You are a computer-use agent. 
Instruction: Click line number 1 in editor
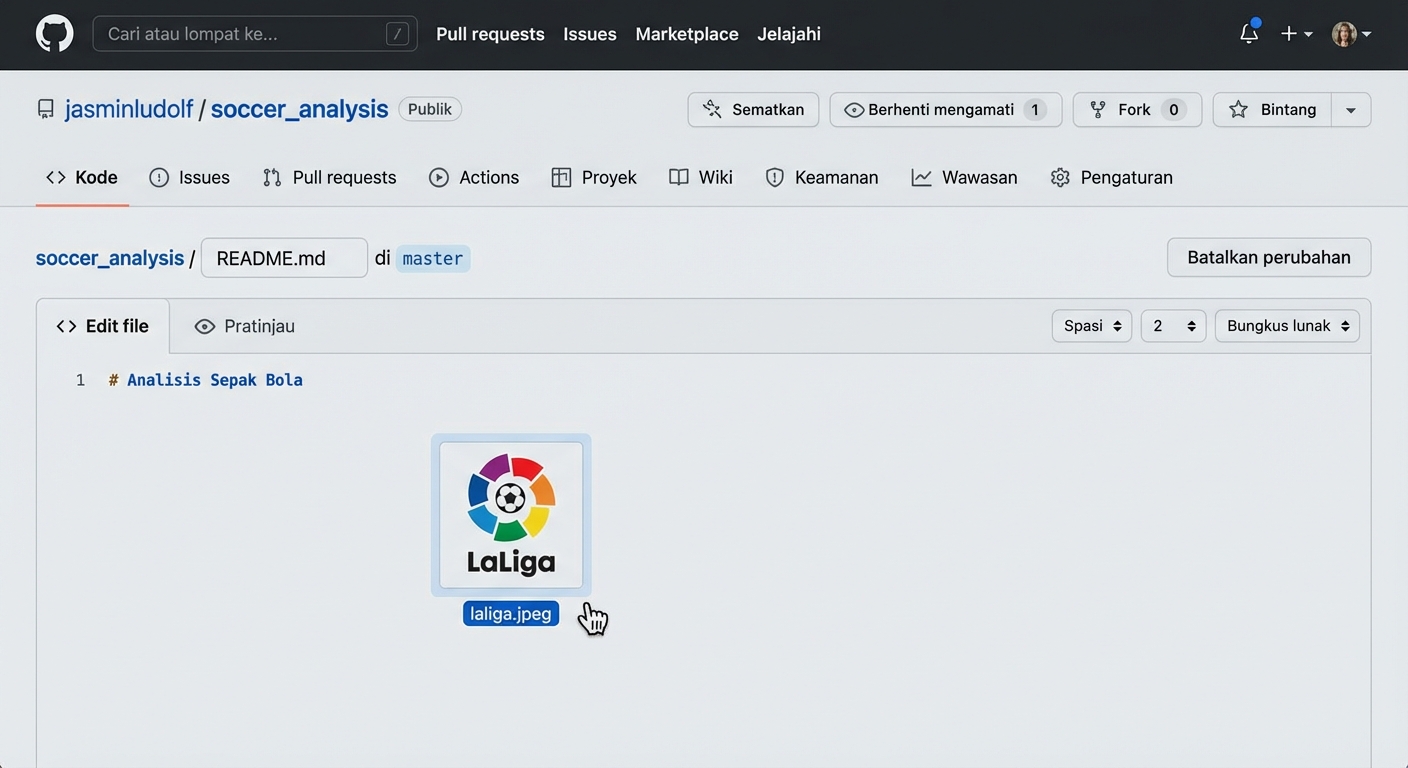pos(80,380)
